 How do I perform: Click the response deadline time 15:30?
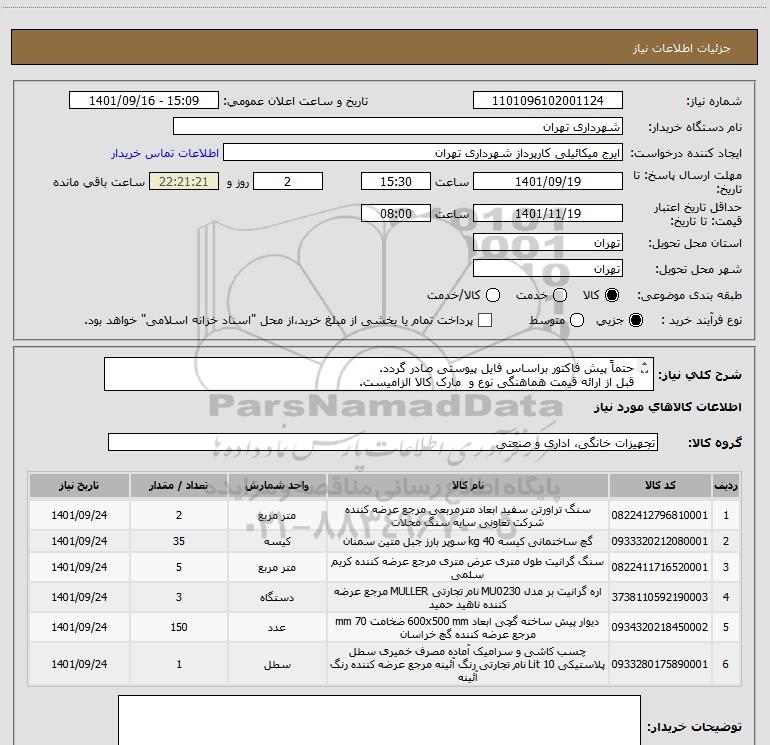coord(396,181)
